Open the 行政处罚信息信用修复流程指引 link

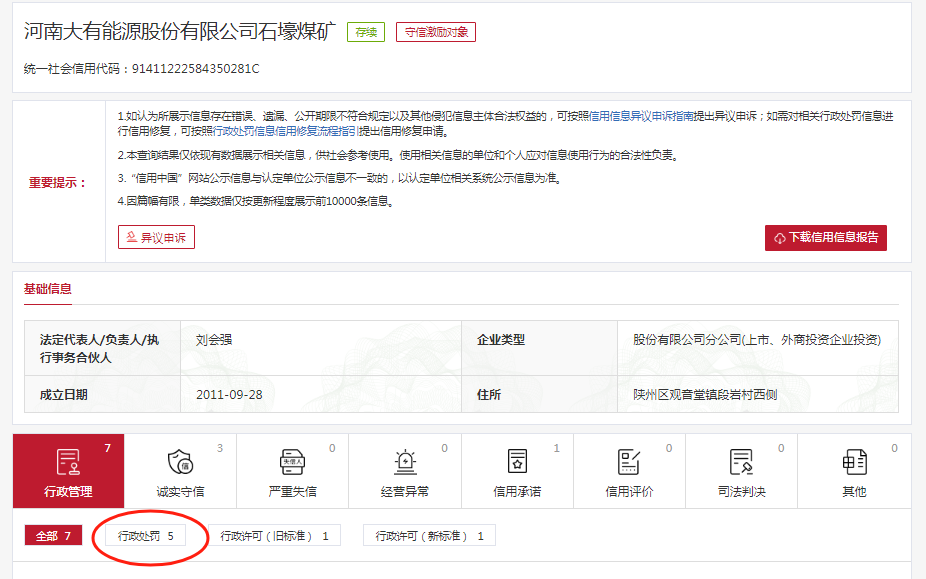coord(286,132)
